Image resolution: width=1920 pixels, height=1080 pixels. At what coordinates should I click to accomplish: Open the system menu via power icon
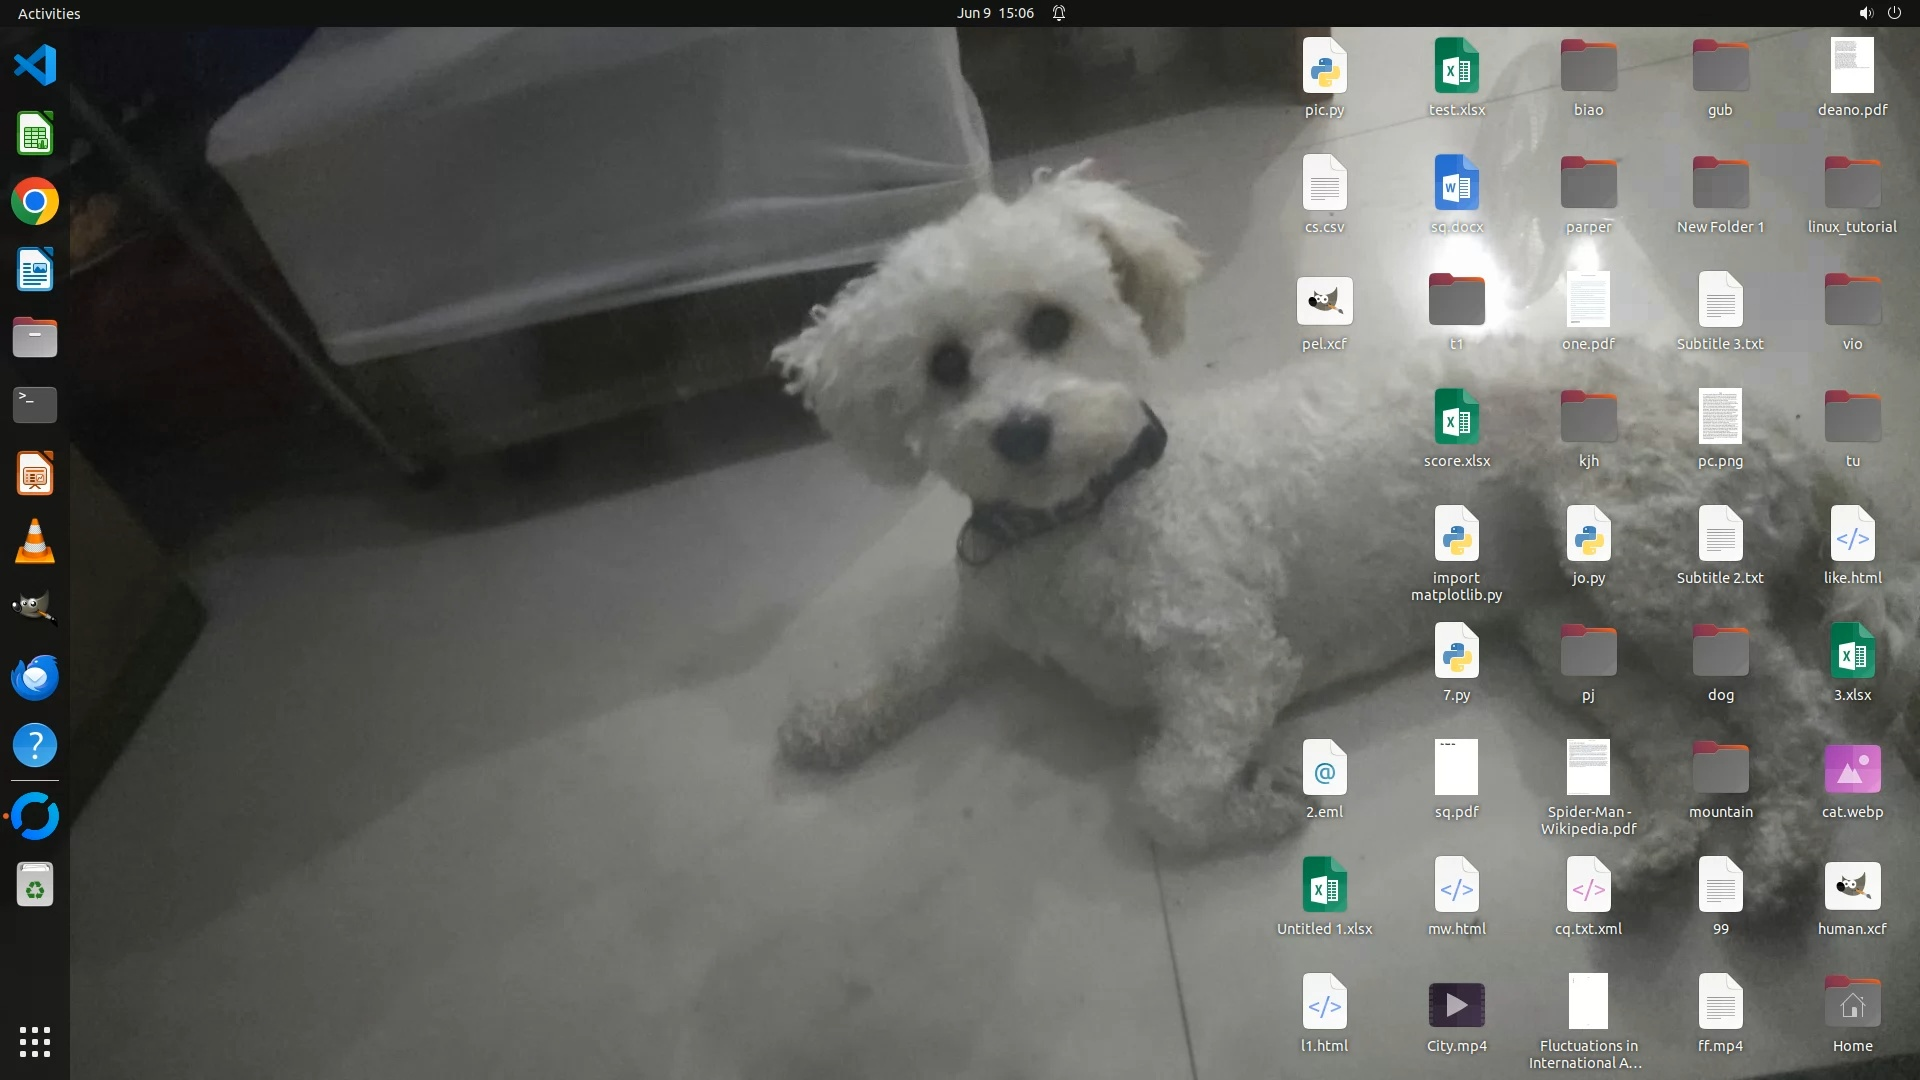pos(1894,13)
